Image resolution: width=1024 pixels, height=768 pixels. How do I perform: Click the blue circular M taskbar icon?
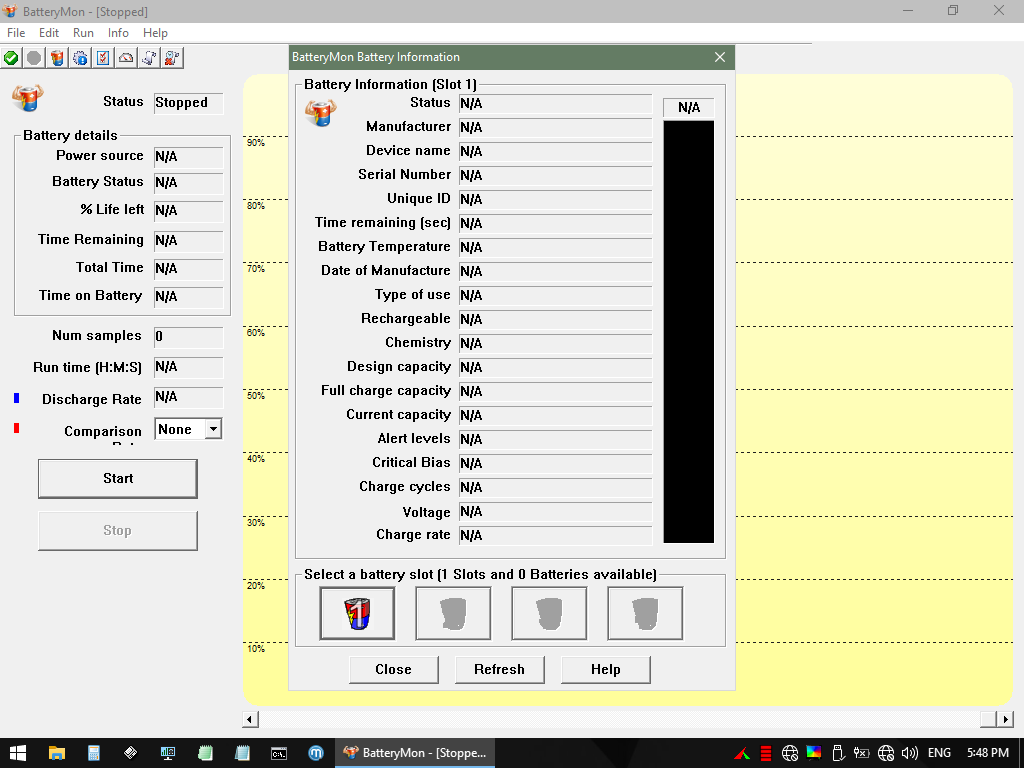pyautogui.click(x=316, y=753)
